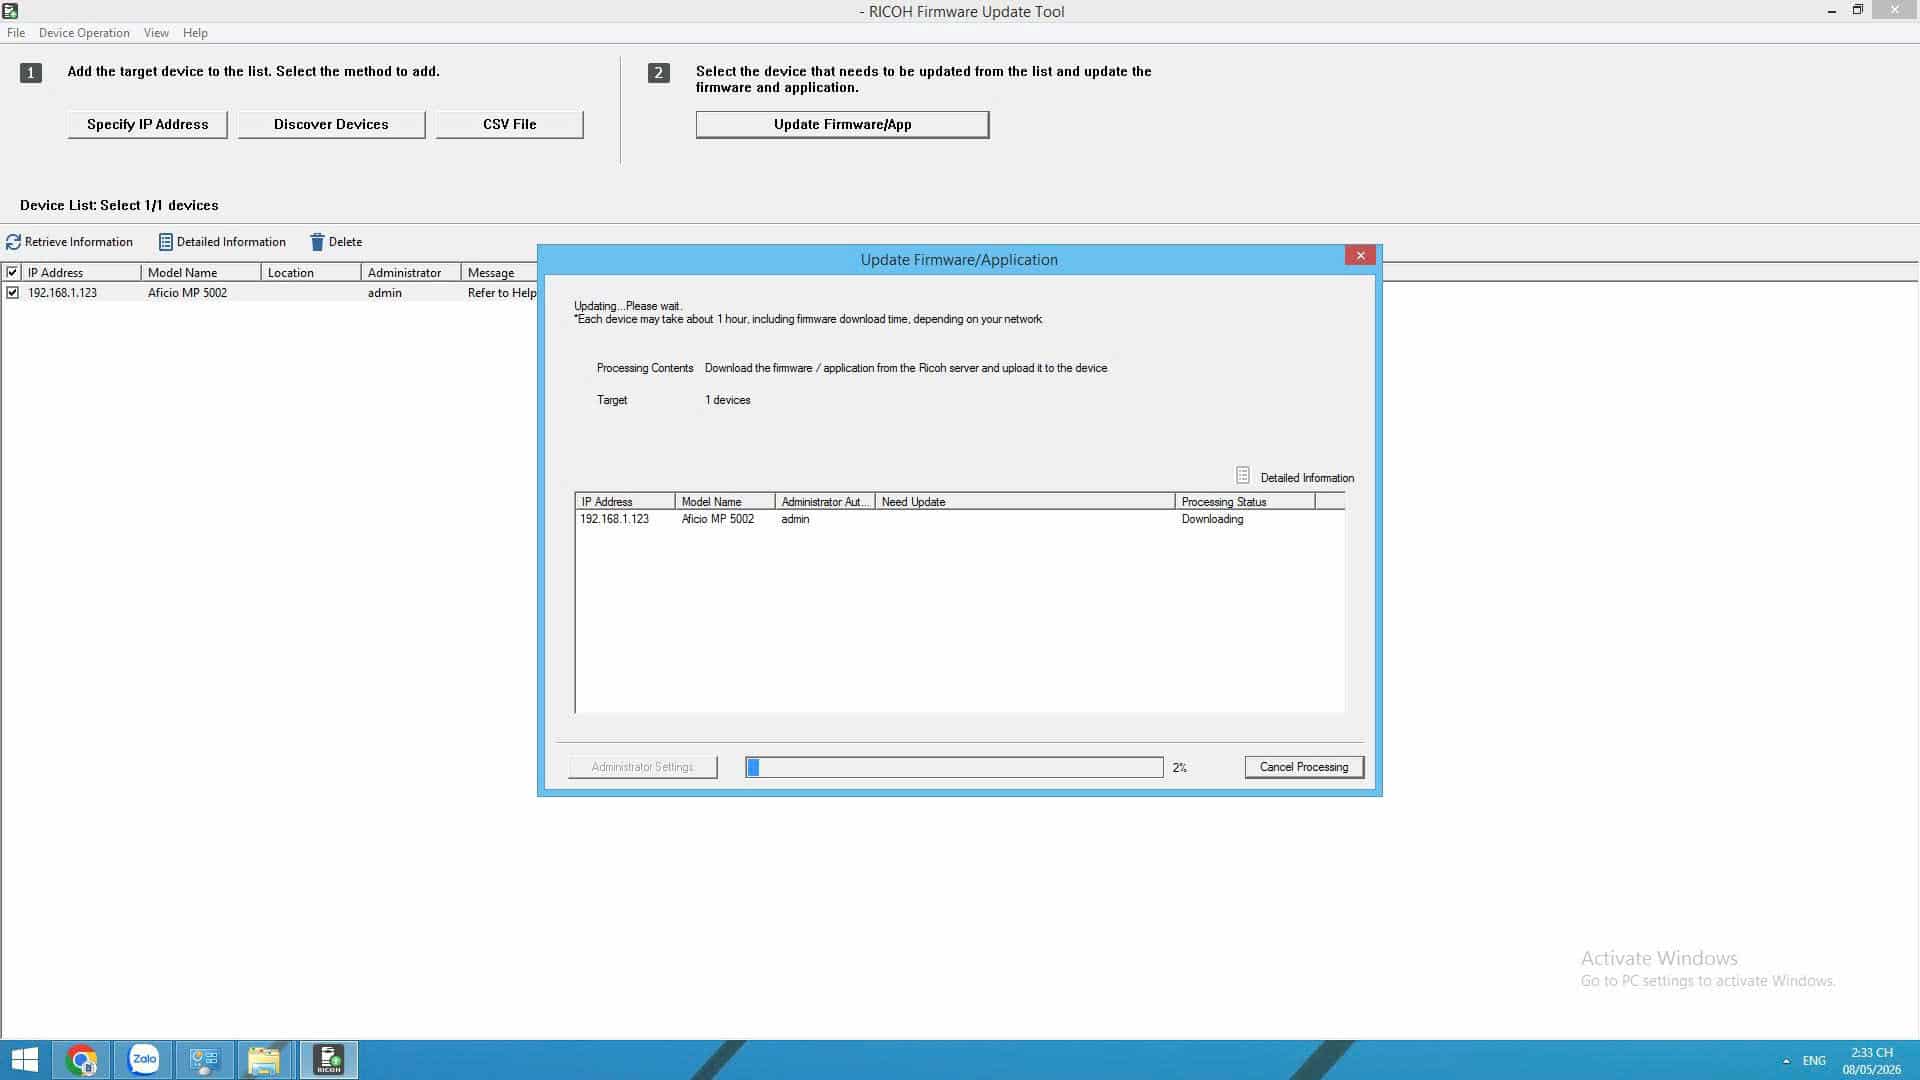
Task: Click the RICOH tool taskbar icon
Action: 328,1060
